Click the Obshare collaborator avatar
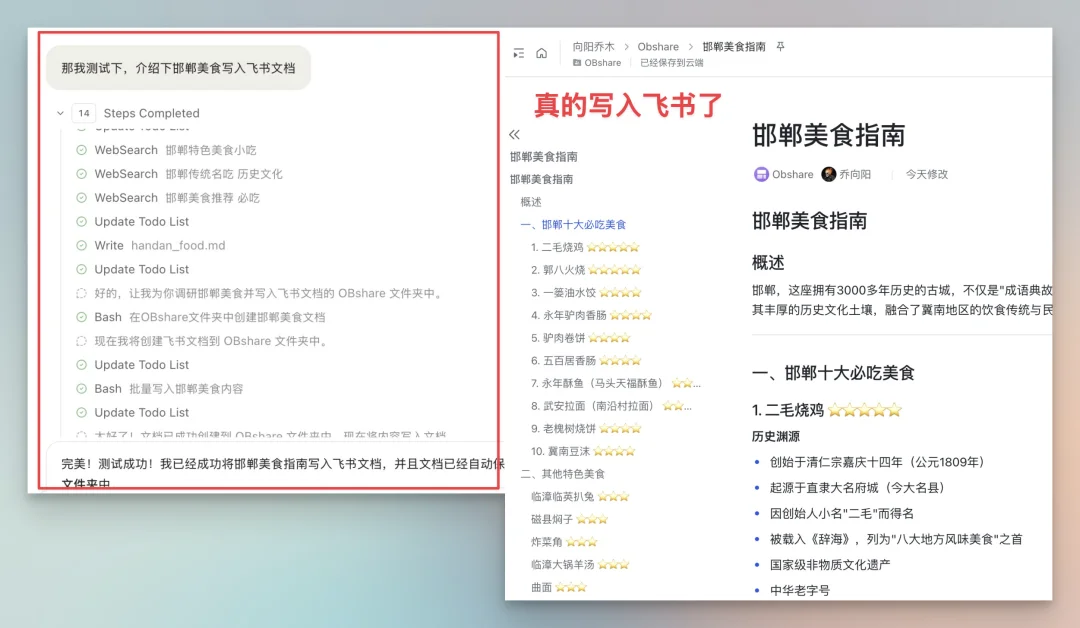This screenshot has width=1080, height=628. tap(760, 173)
